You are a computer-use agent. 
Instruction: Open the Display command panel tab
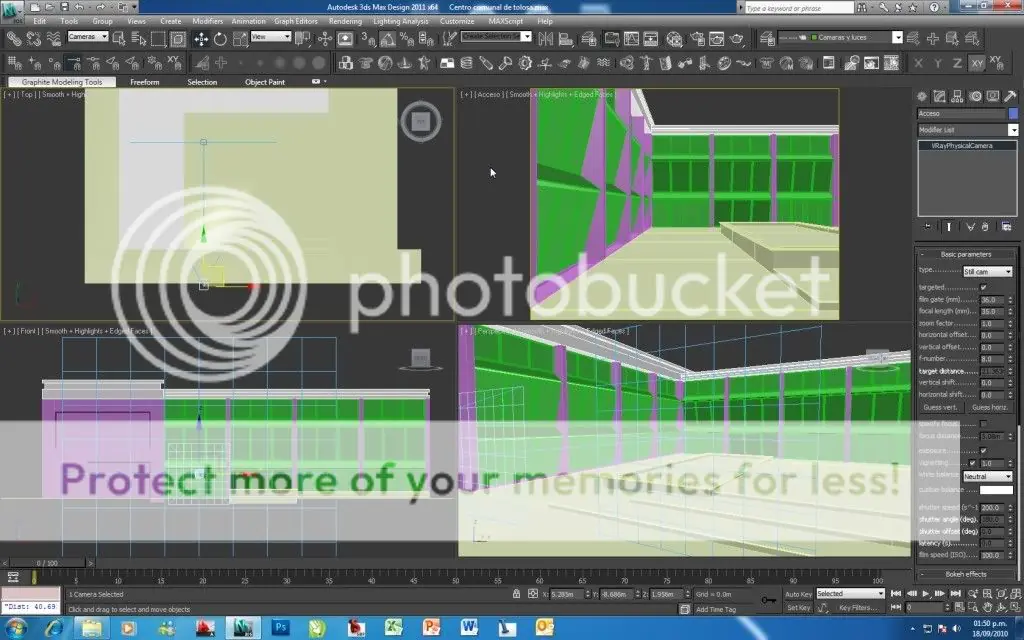coord(993,96)
